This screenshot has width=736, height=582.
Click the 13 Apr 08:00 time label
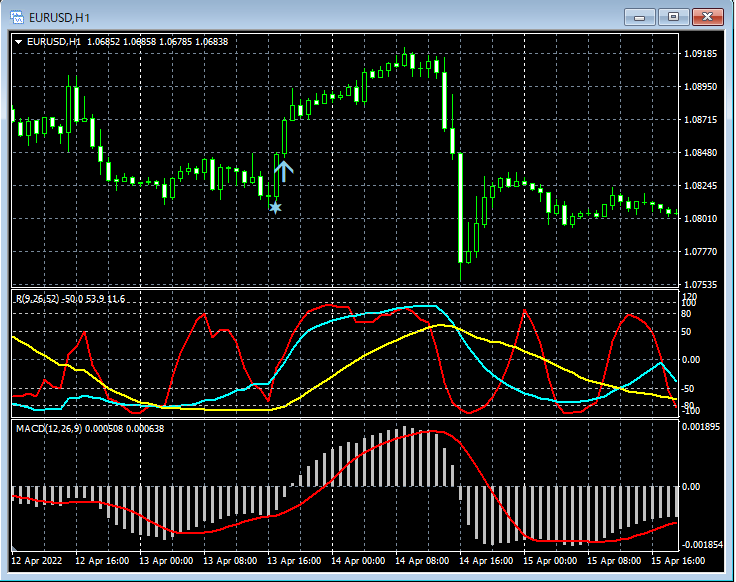point(230,561)
